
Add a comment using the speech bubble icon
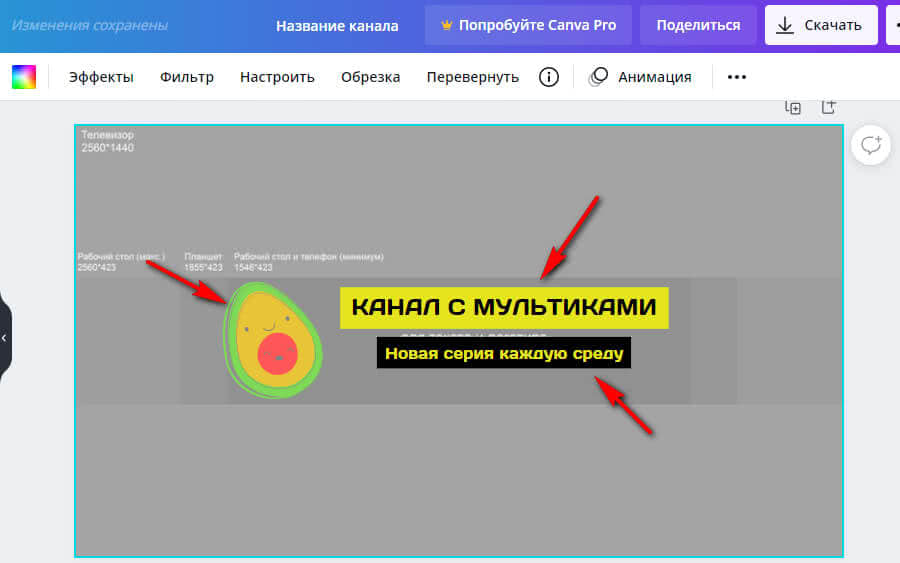pos(871,145)
